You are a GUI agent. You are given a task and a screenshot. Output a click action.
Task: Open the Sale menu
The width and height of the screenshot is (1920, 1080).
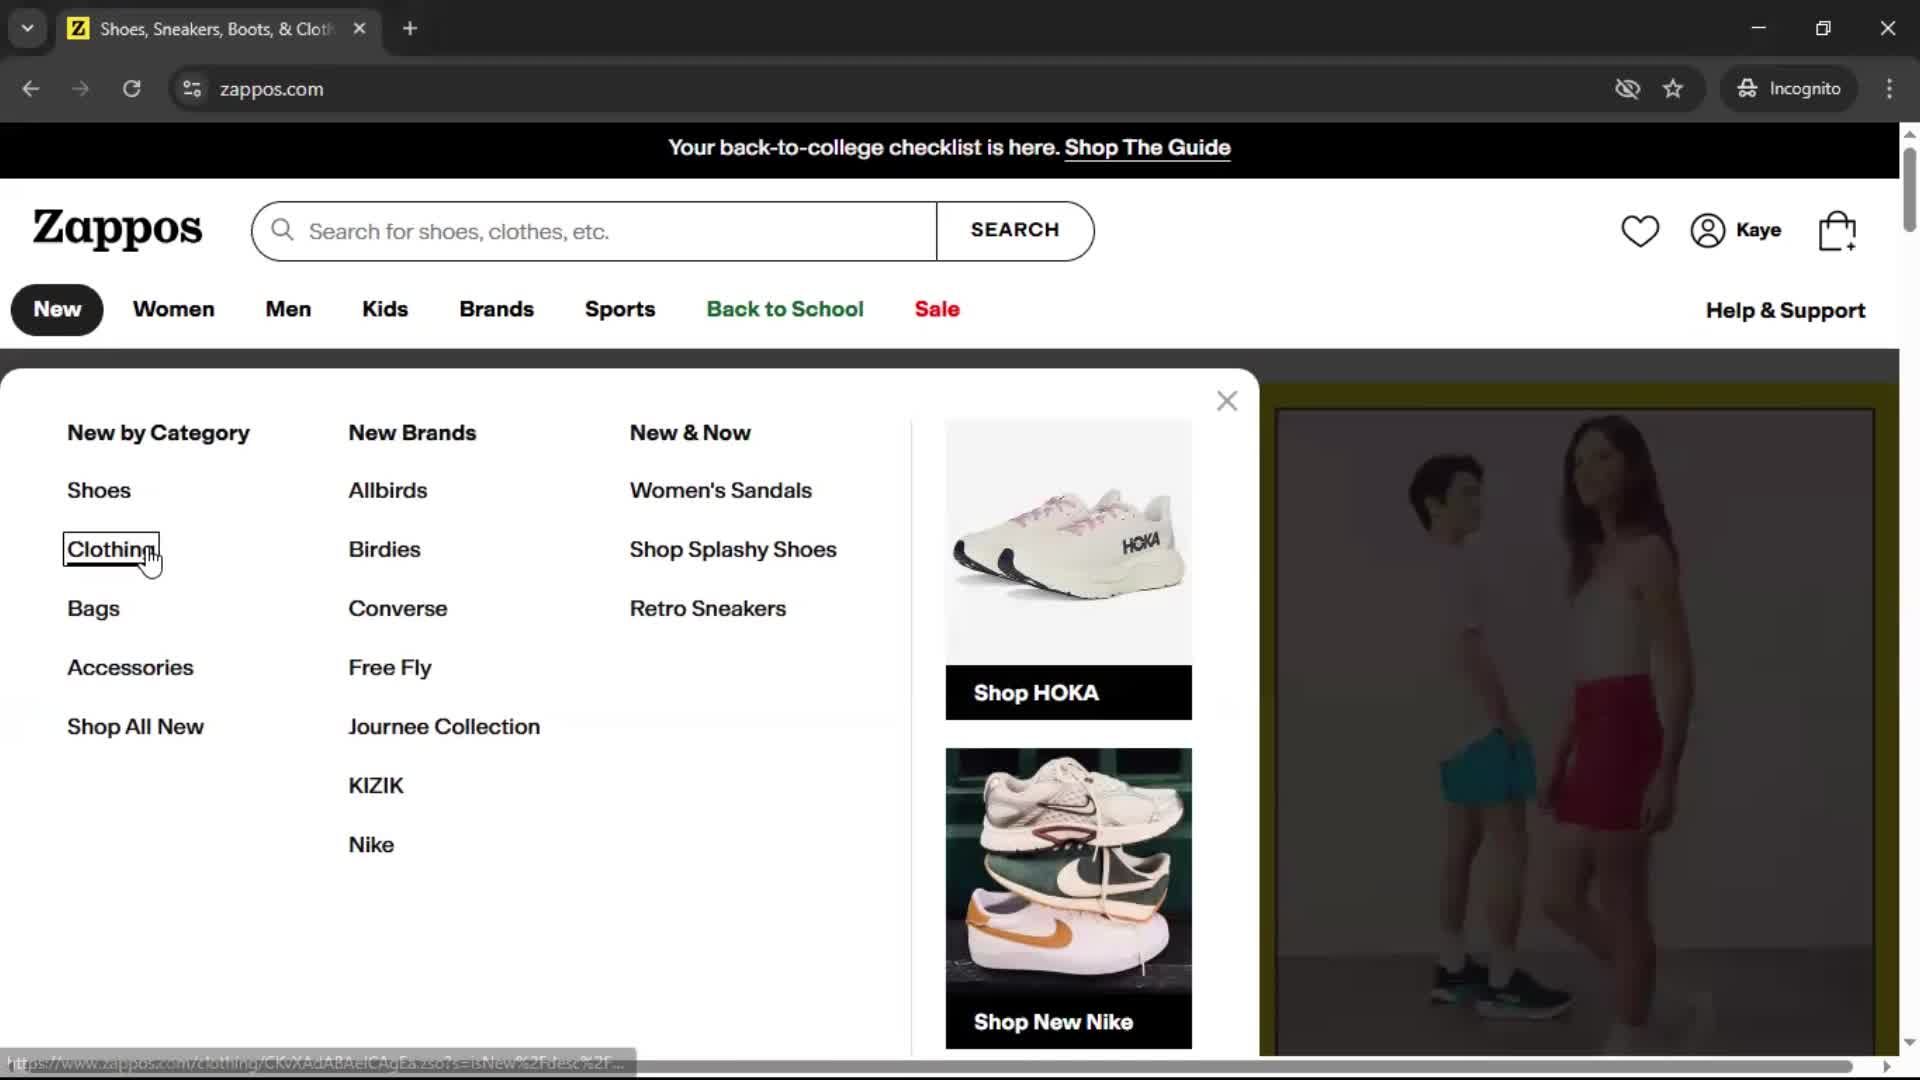pyautogui.click(x=937, y=309)
